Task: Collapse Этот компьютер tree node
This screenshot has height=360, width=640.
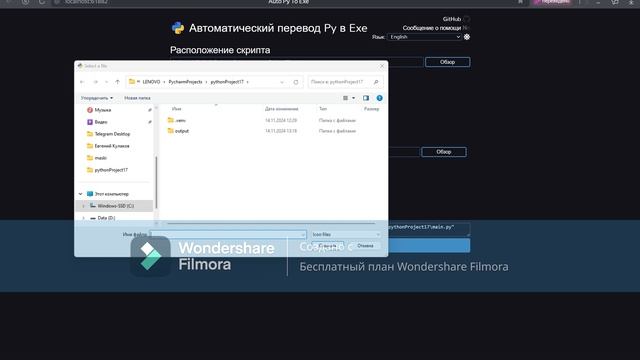Action: coord(80,194)
